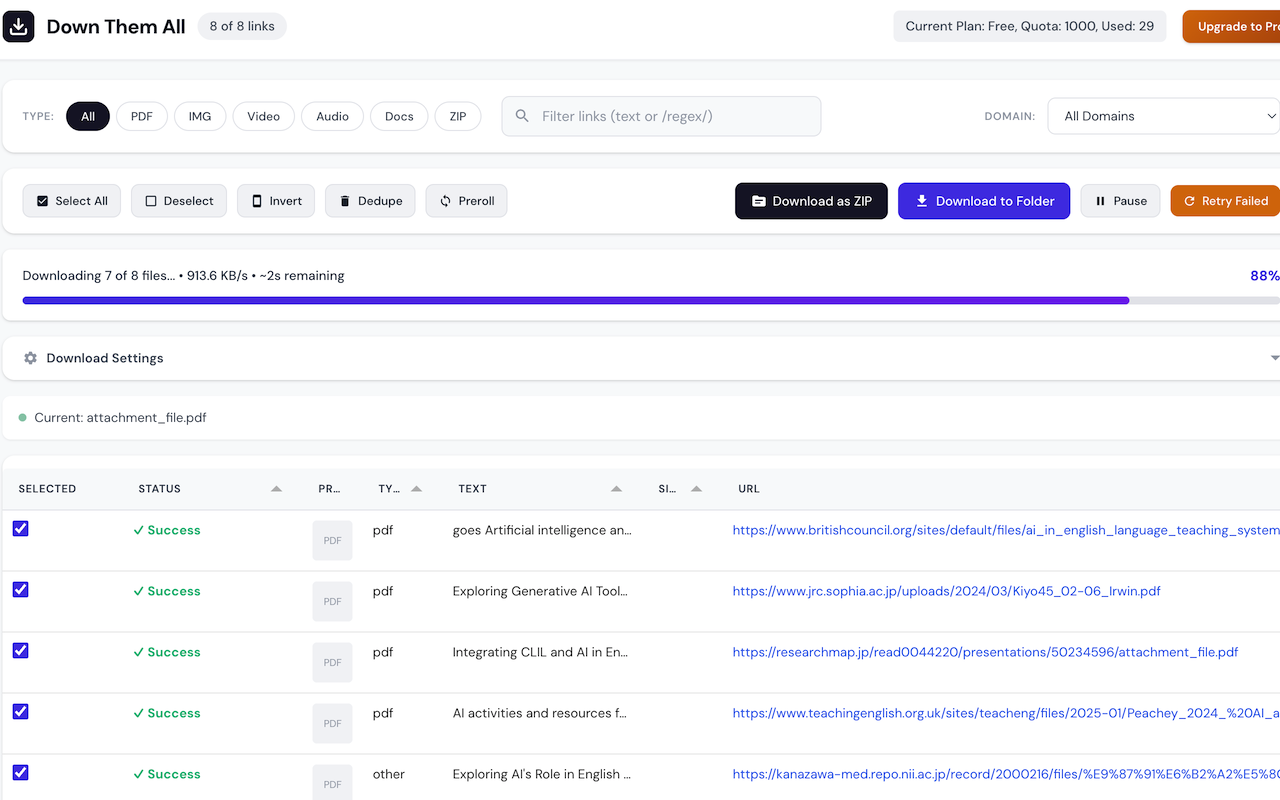Click the 'other' type cell
1280x800 pixels.
(389, 774)
